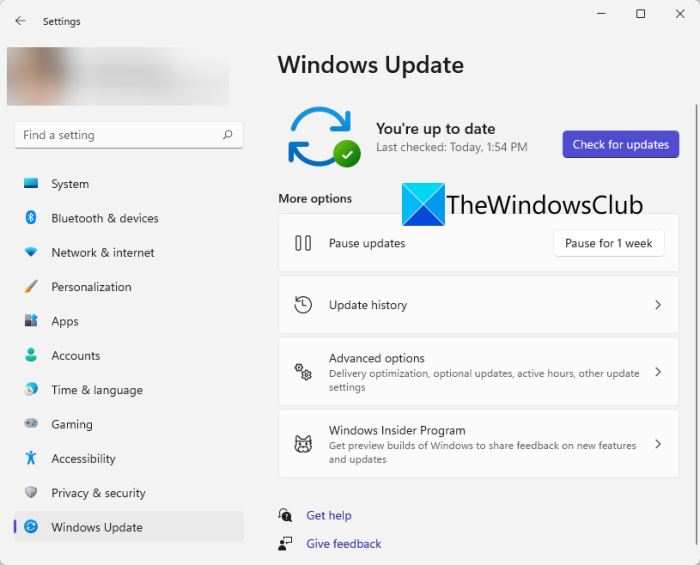Click Pause for 1 week button
The width and height of the screenshot is (700, 565).
pos(608,243)
